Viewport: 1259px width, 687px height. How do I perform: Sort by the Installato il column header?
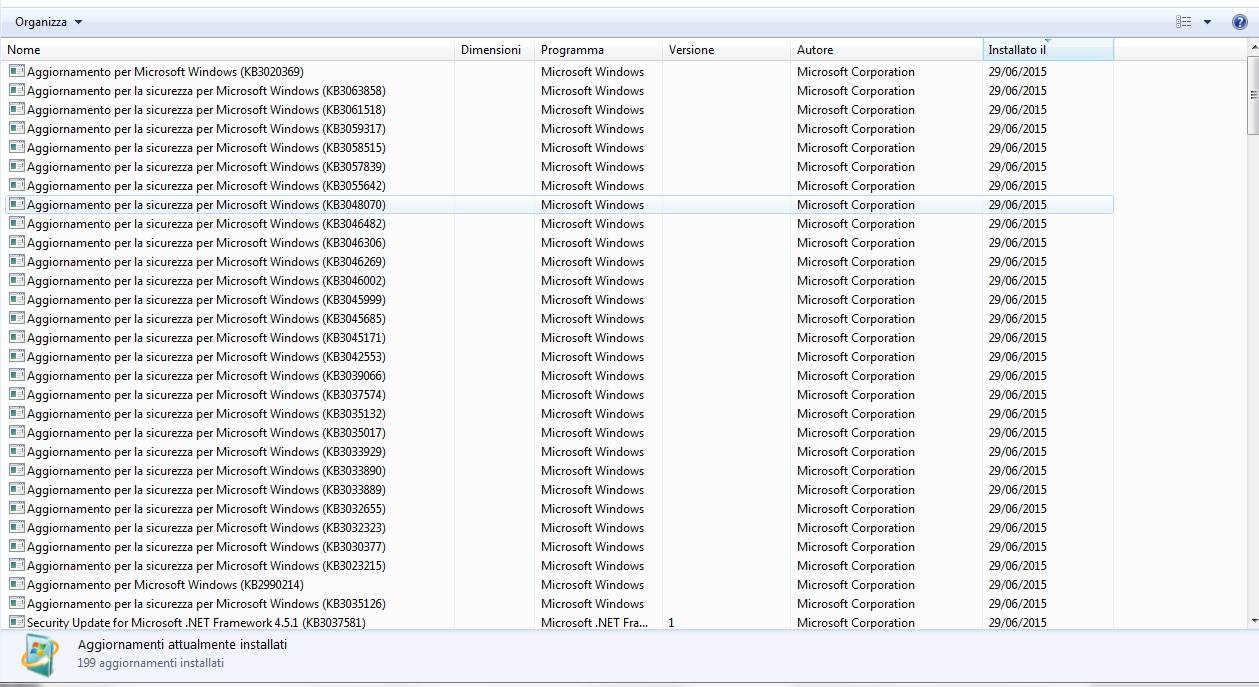point(1048,50)
